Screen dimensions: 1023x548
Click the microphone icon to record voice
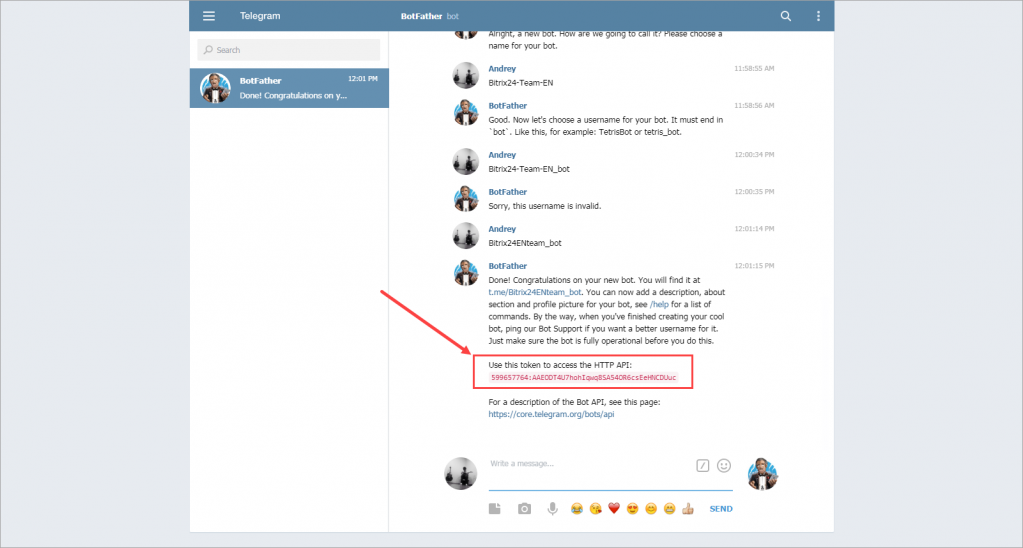tap(552, 509)
